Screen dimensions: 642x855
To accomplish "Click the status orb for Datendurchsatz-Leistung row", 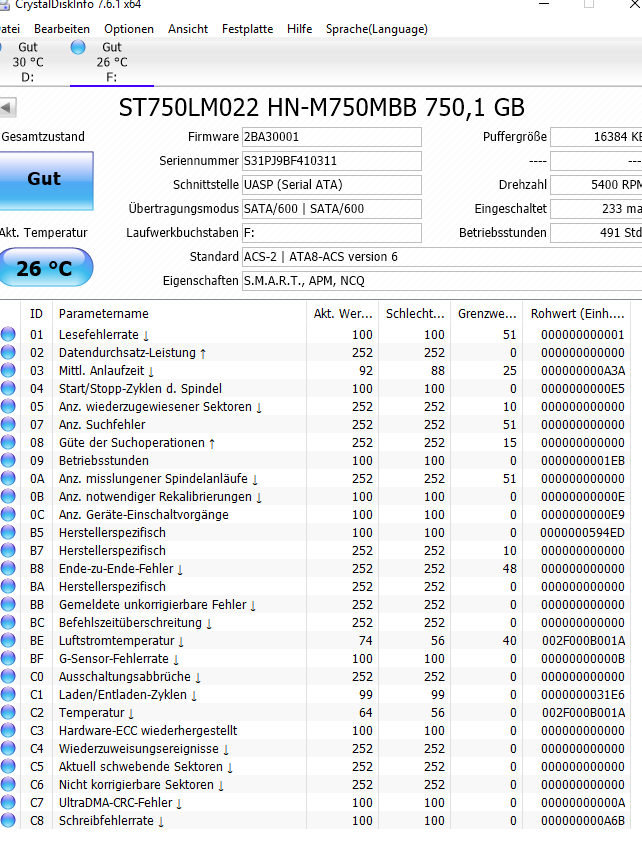I will pyautogui.click(x=8, y=352).
